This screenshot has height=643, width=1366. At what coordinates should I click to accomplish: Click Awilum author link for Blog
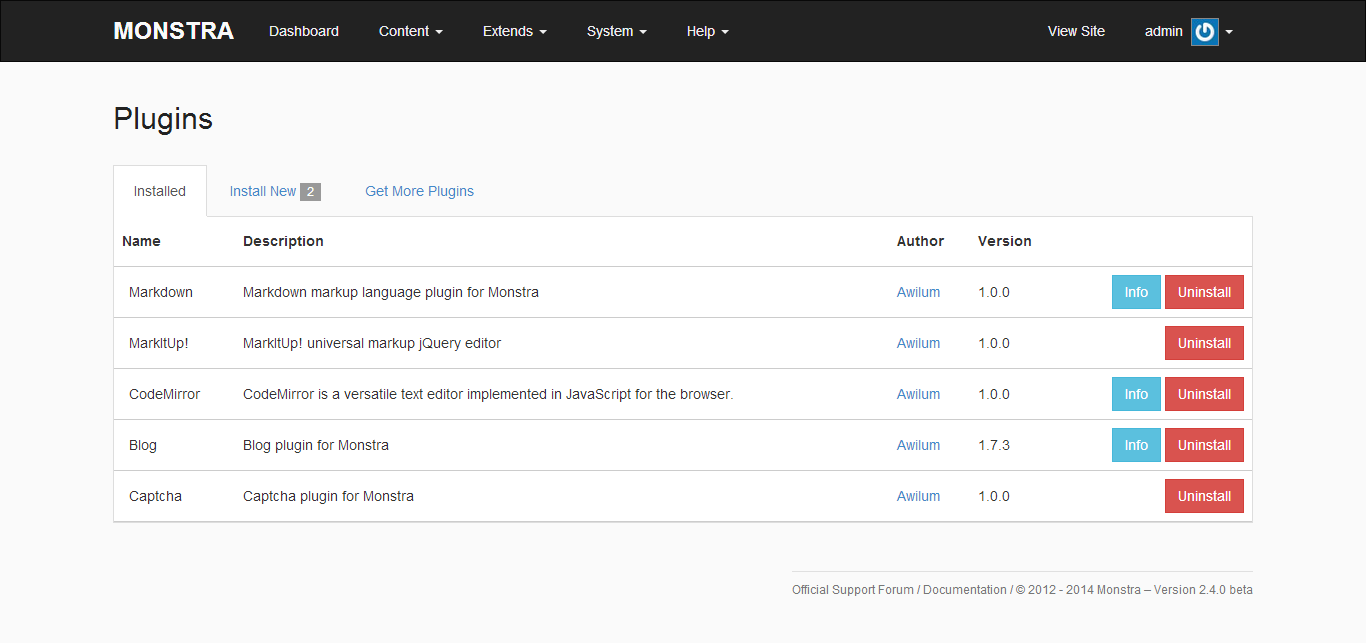tap(918, 445)
